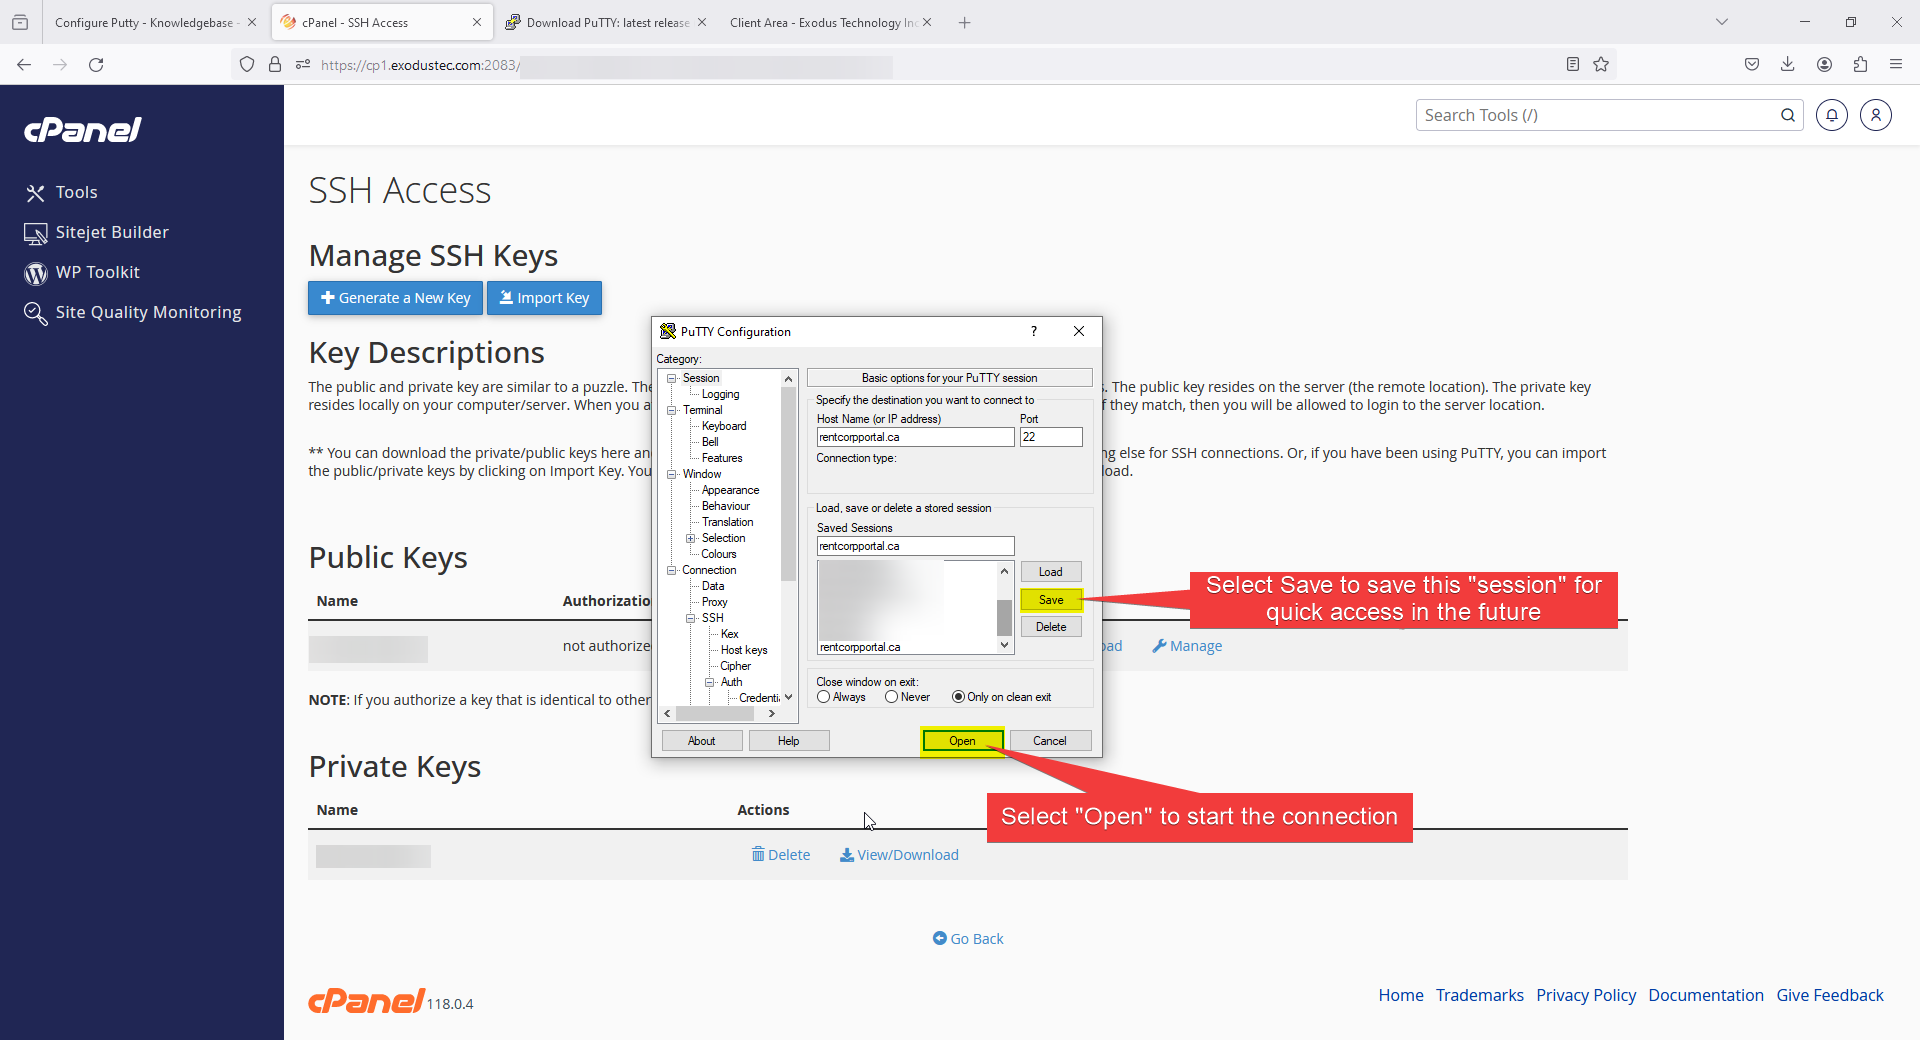Open the cPanel notifications bell
Screen dimensions: 1920x1040
pos(1831,116)
